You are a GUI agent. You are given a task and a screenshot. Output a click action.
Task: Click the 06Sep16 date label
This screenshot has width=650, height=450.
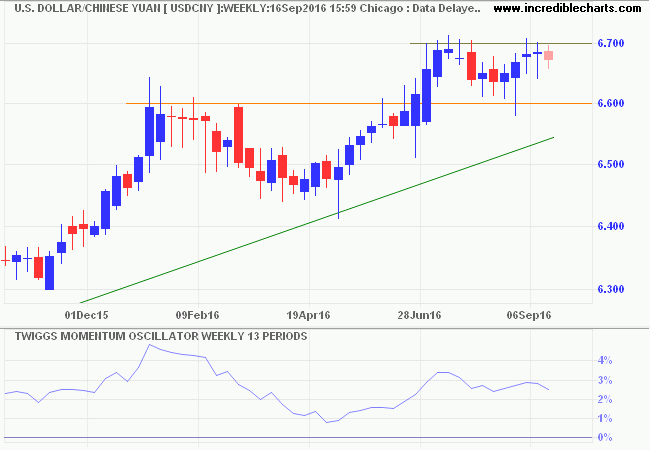(x=529, y=316)
